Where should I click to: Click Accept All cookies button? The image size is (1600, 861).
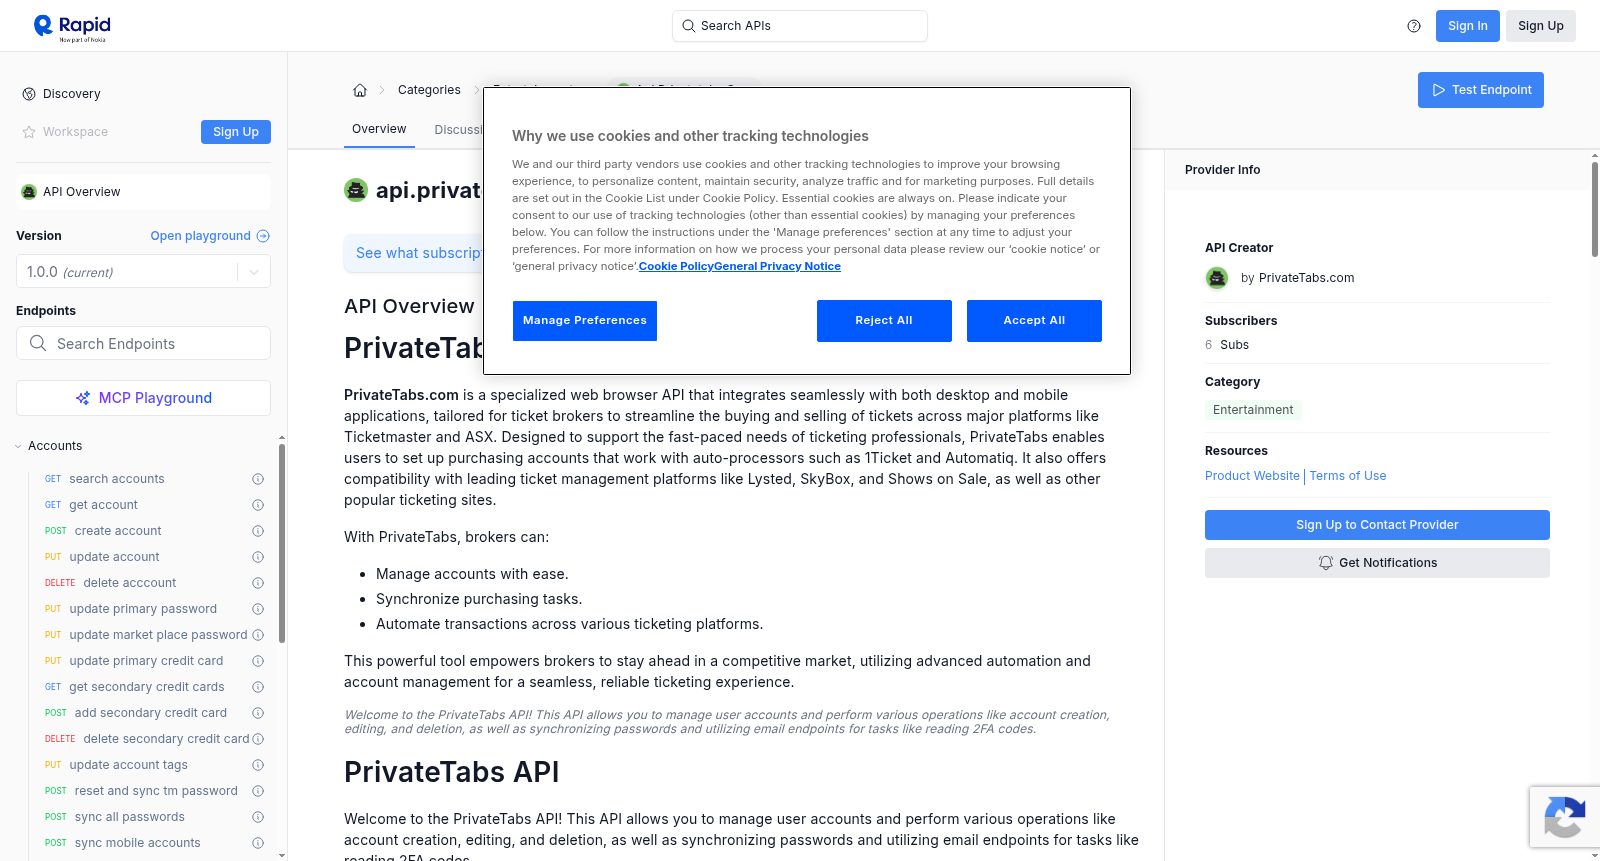[x=1034, y=321]
